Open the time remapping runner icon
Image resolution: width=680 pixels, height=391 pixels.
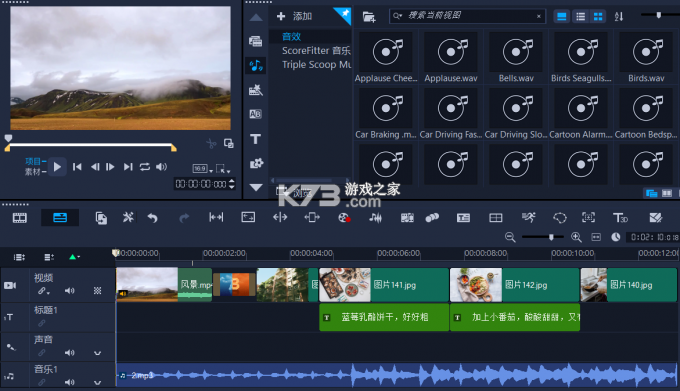tap(528, 217)
